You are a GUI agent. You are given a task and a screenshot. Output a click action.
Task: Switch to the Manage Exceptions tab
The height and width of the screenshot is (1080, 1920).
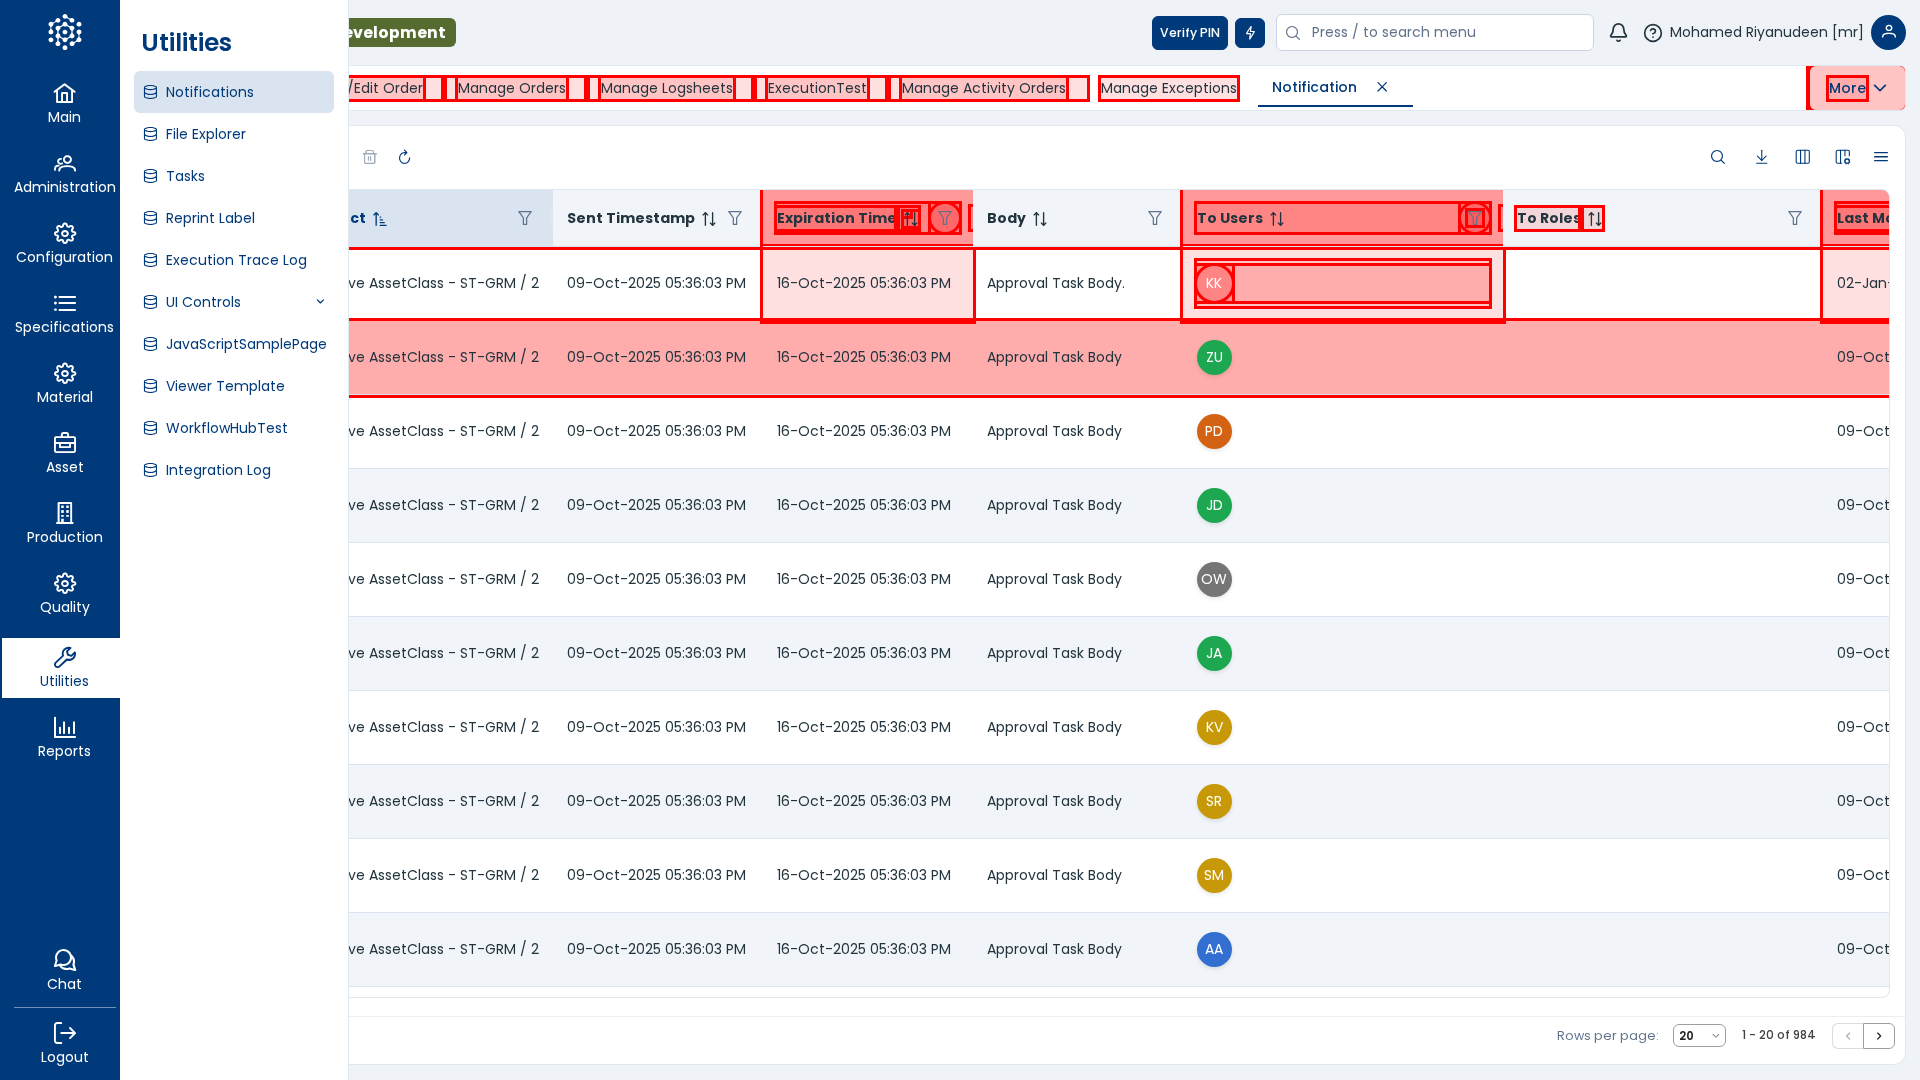[1168, 88]
